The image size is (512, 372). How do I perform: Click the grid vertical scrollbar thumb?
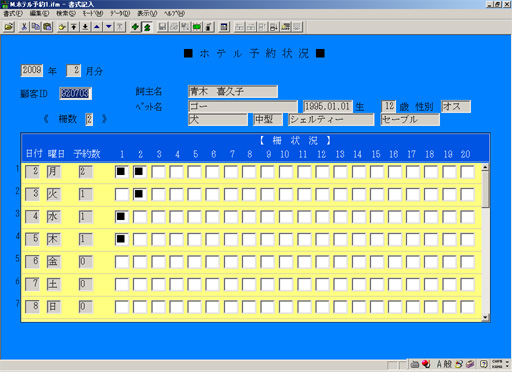pos(485,189)
